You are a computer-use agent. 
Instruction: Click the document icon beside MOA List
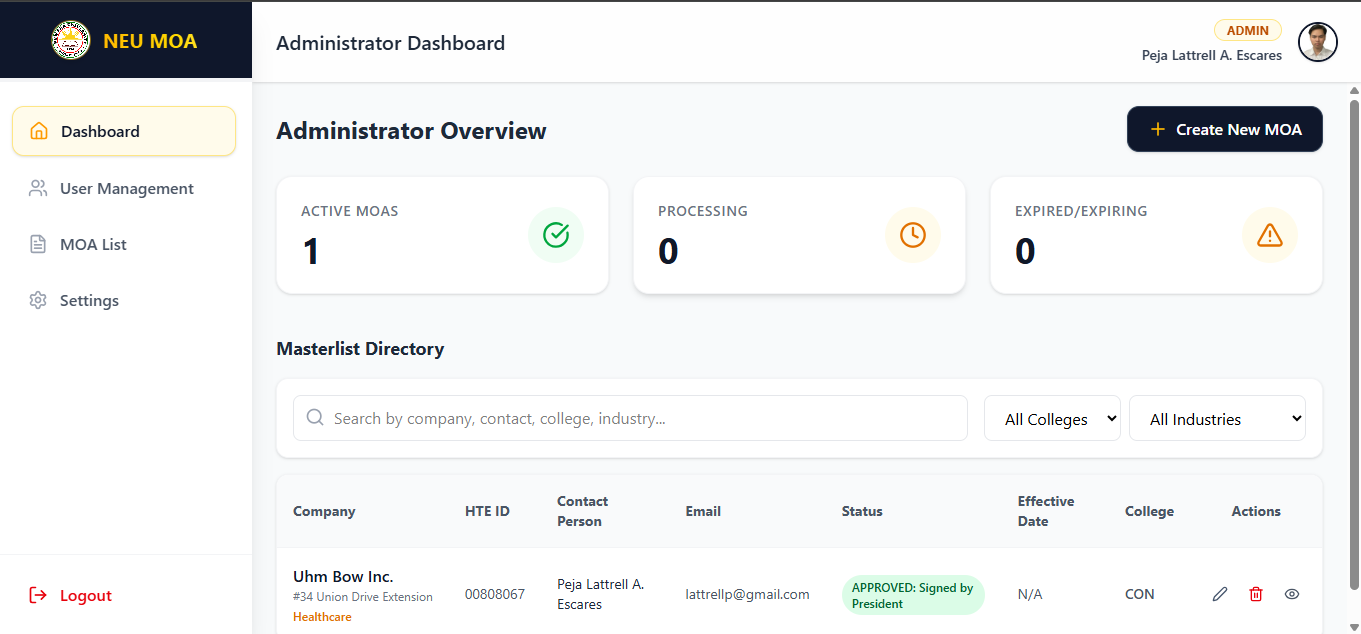pos(38,244)
